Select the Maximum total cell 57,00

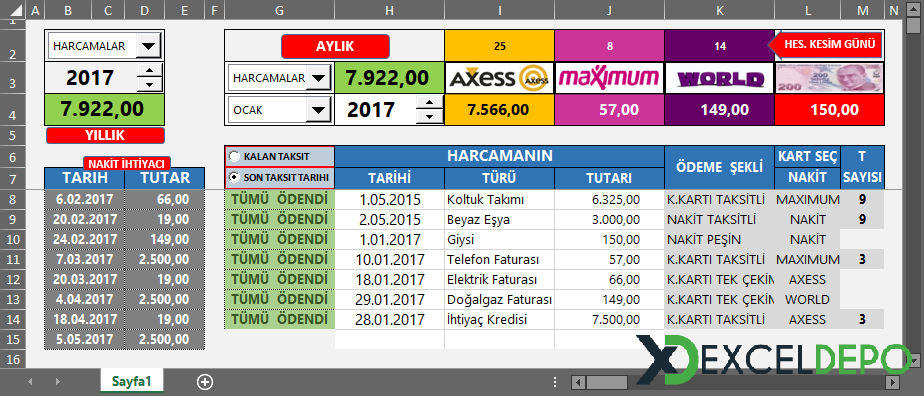coord(609,110)
